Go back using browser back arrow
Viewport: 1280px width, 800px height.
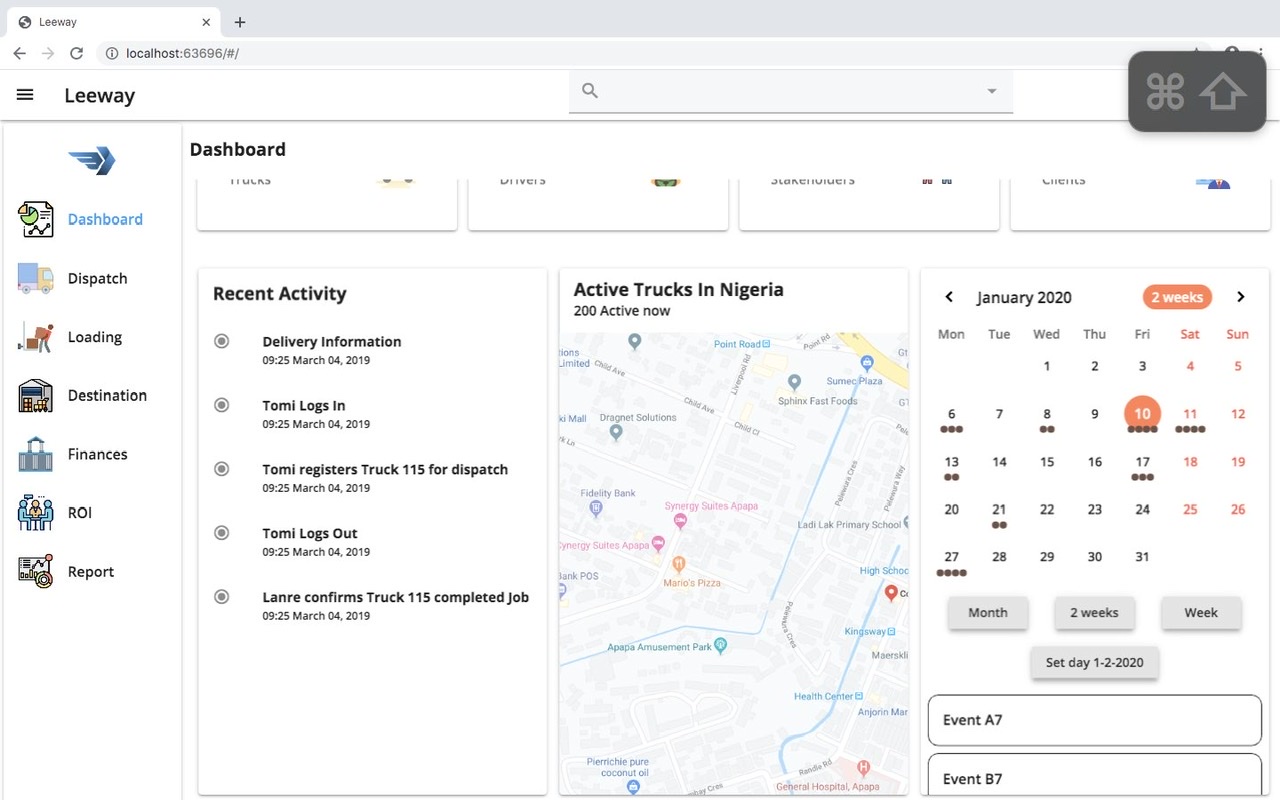pyautogui.click(x=19, y=53)
